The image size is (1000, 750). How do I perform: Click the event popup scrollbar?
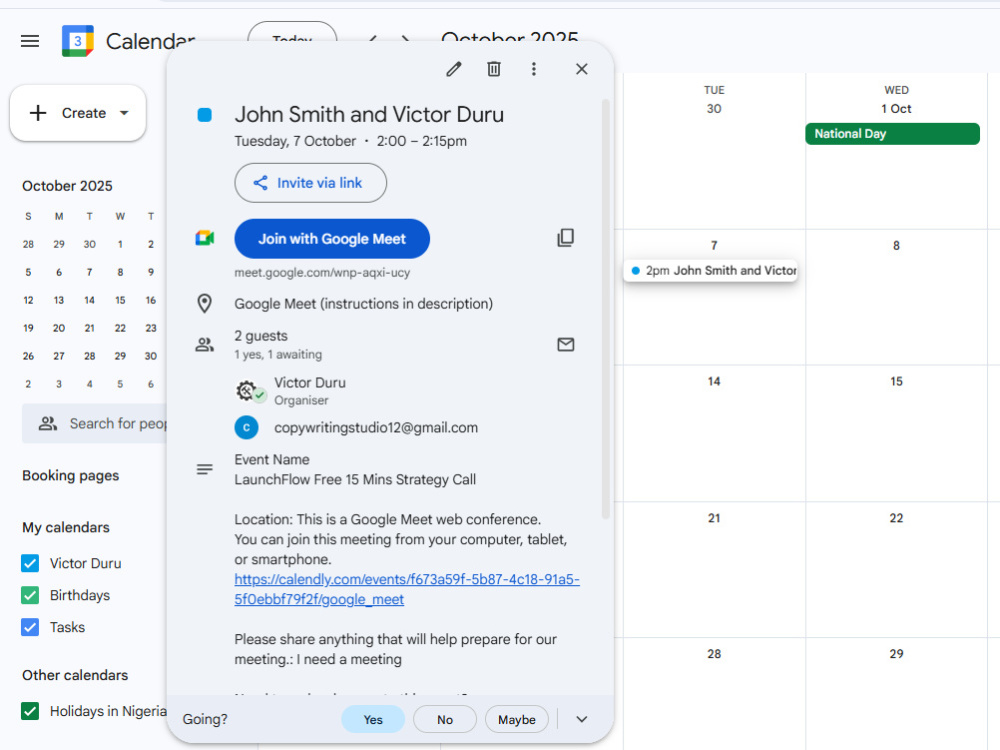point(605,309)
